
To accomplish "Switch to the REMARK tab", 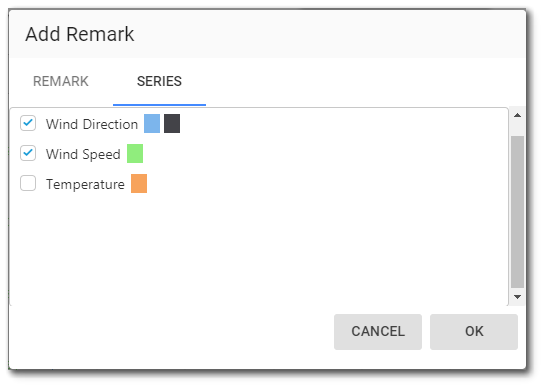I will tap(61, 82).
